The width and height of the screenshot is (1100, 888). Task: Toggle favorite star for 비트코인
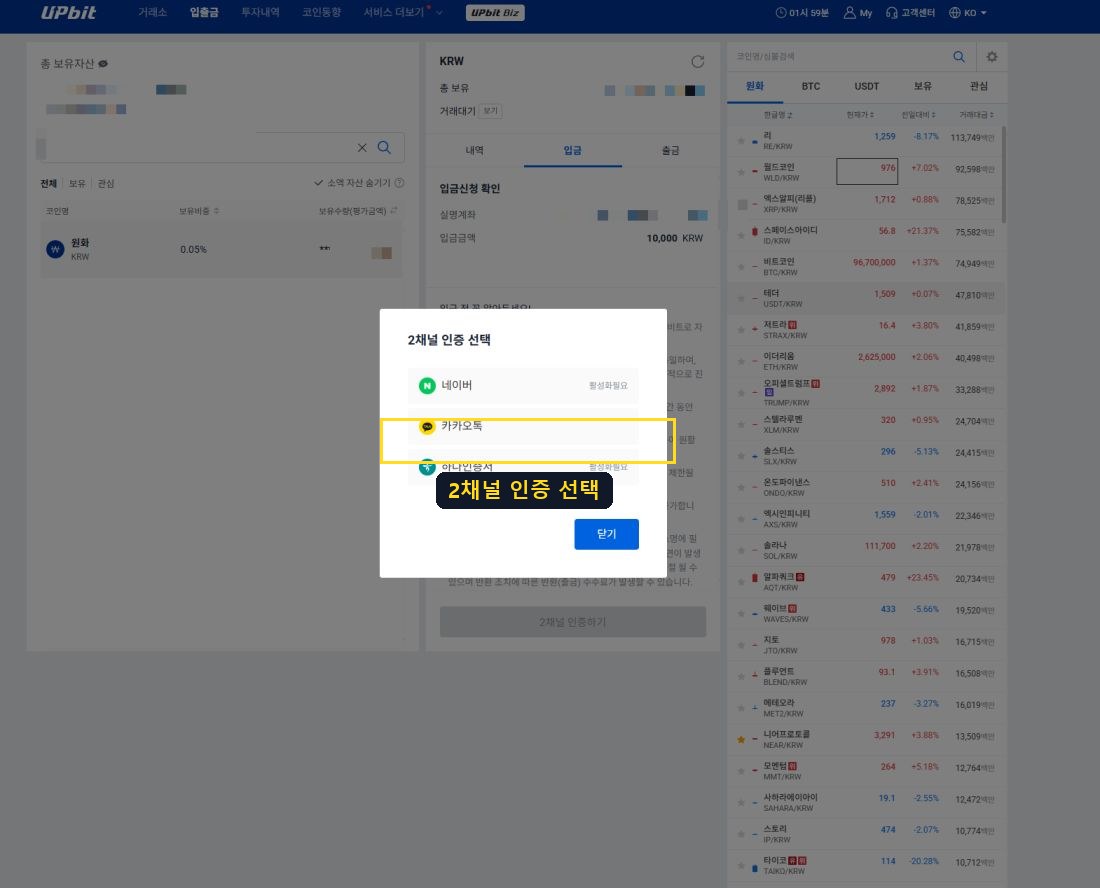[741, 267]
